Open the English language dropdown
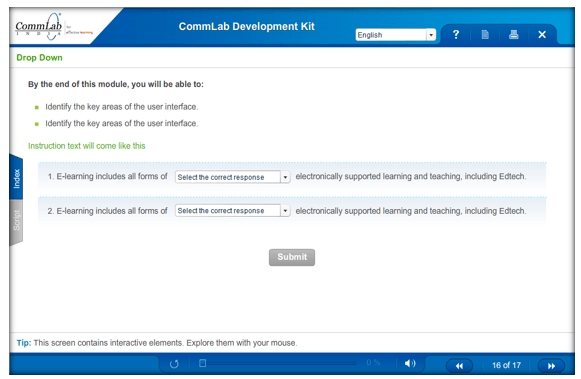 click(x=431, y=35)
